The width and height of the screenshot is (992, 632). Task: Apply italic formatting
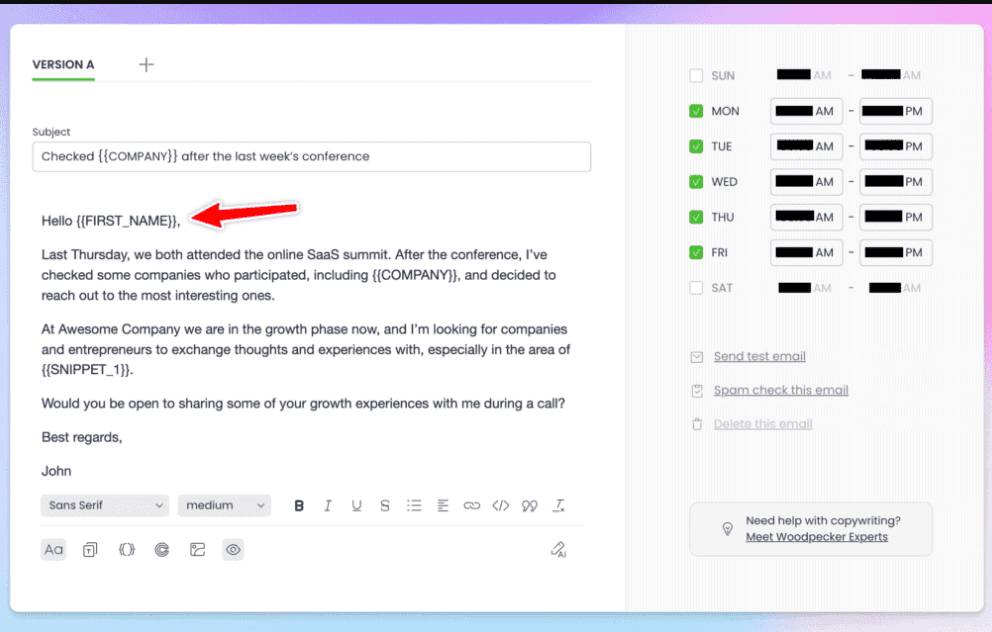click(327, 505)
